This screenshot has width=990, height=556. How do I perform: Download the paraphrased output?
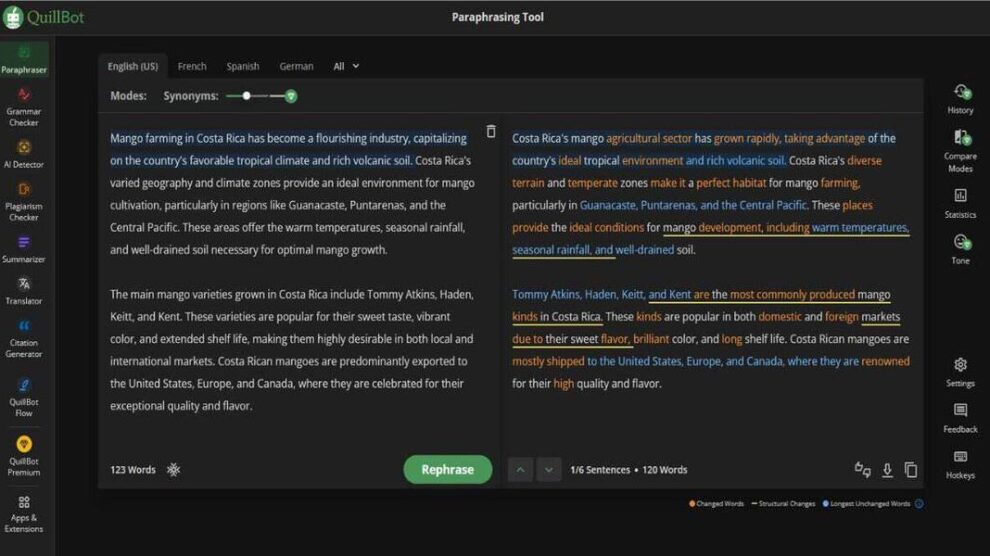[x=887, y=470]
